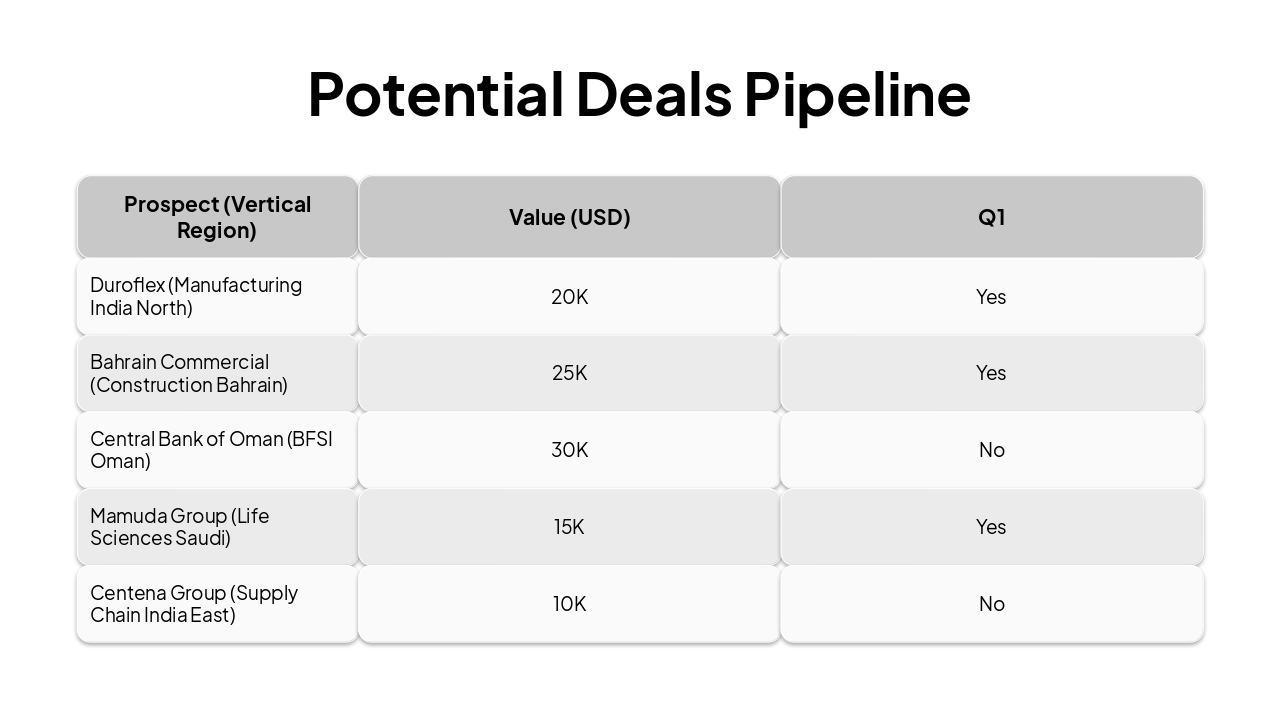This screenshot has width=1280, height=720.
Task: Click the 10K value cell
Action: click(569, 604)
